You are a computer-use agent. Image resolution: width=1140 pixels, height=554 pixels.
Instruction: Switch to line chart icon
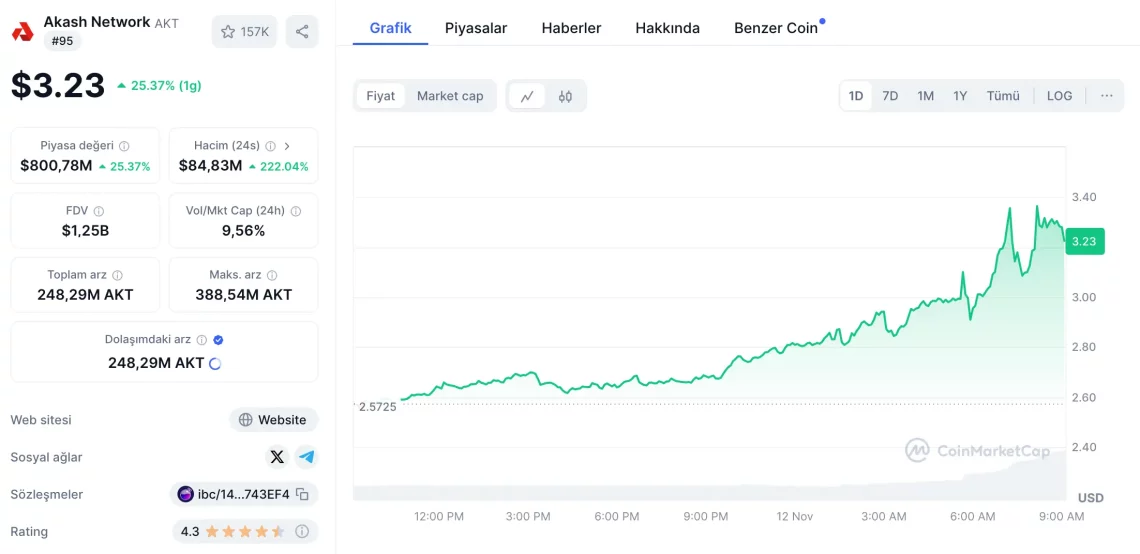527,96
